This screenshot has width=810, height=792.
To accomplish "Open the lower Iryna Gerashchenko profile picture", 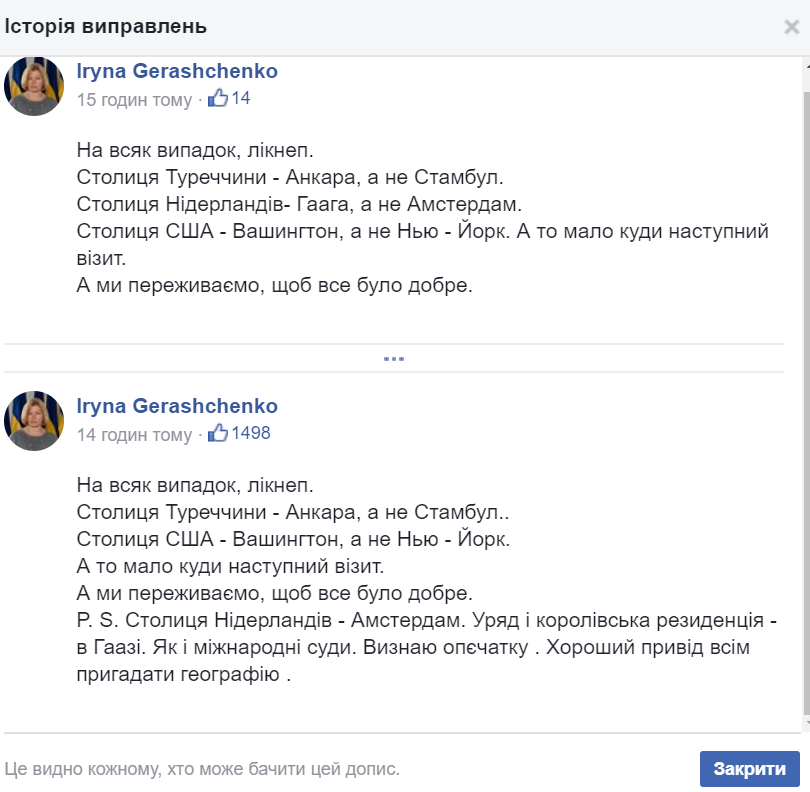I will point(36,423).
